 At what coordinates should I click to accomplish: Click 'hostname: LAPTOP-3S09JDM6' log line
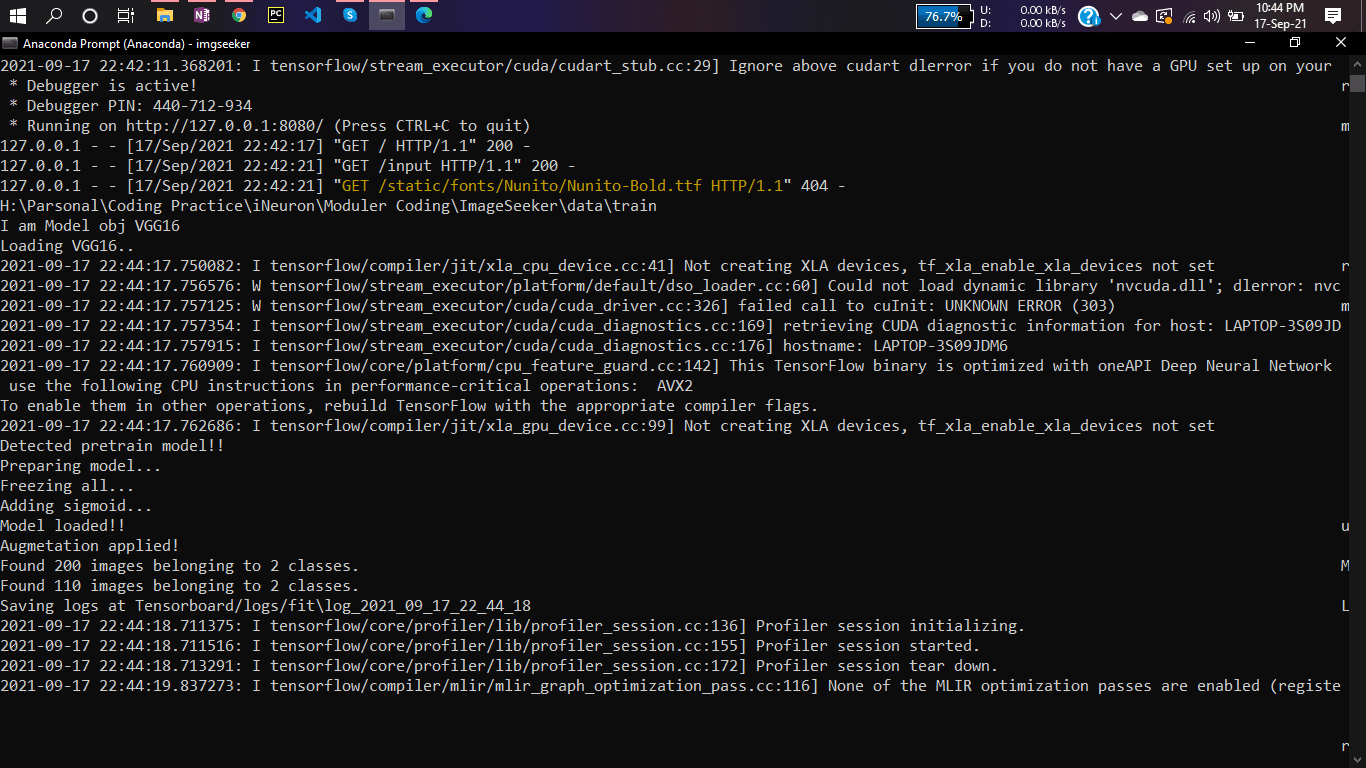coord(504,346)
